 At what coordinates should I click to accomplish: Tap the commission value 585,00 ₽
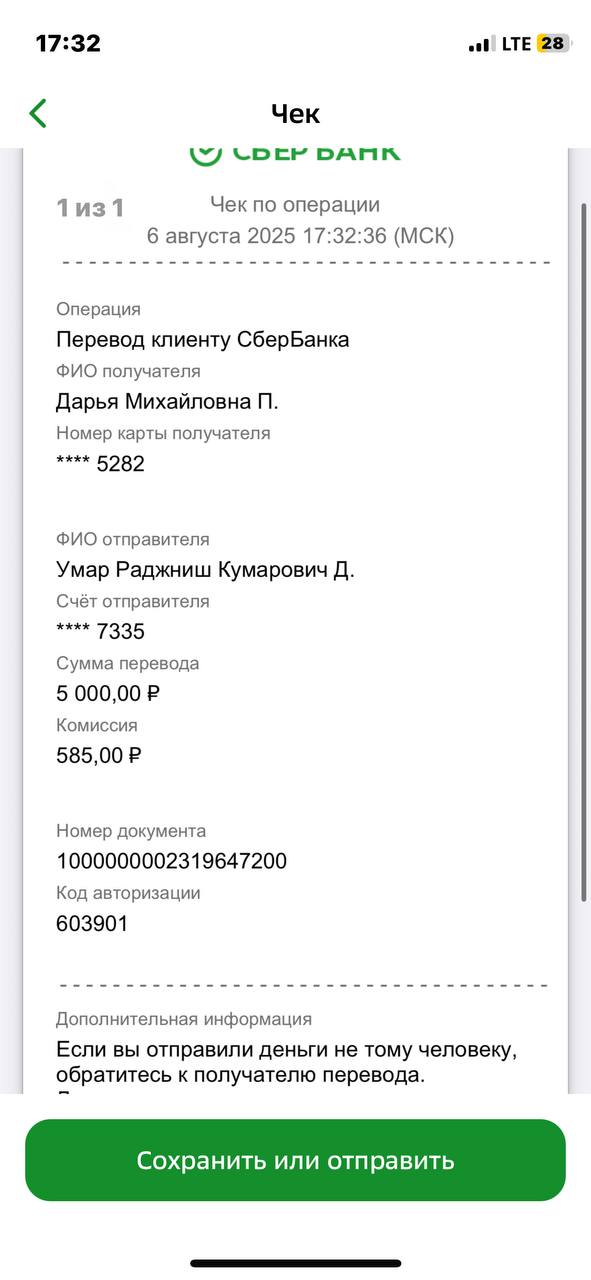point(98,755)
